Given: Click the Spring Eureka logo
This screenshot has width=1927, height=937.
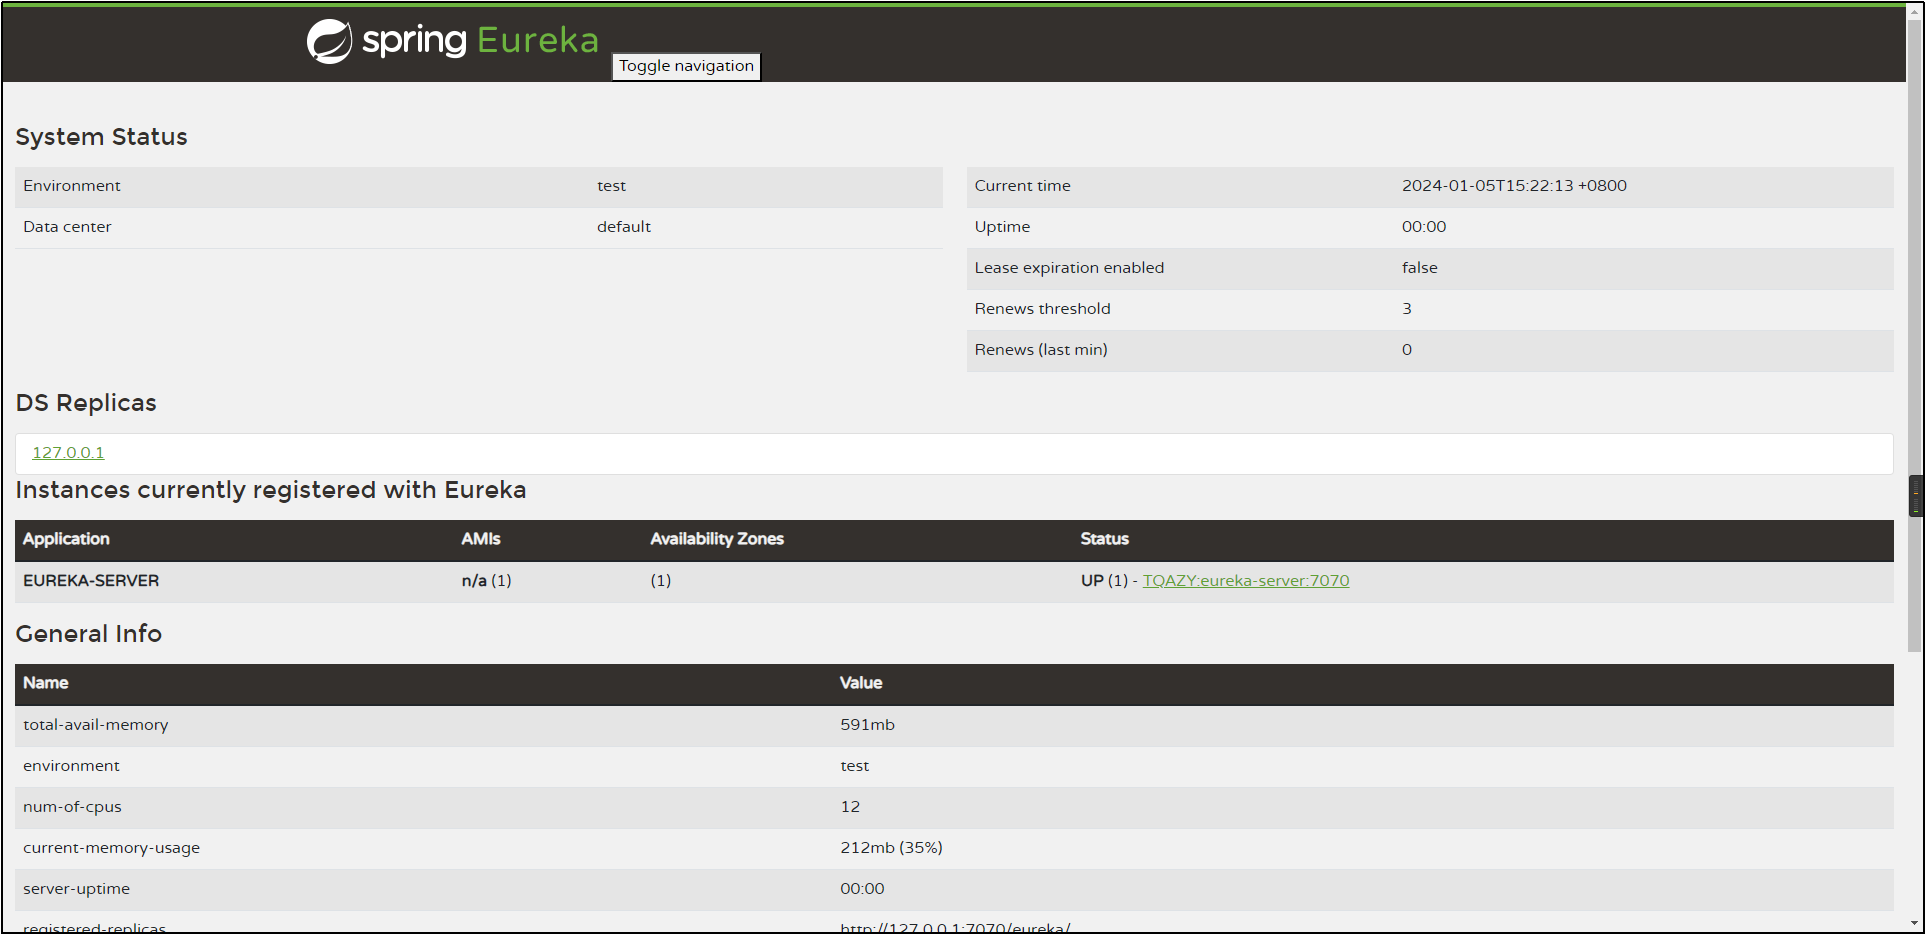Looking at the screenshot, I should click(452, 41).
